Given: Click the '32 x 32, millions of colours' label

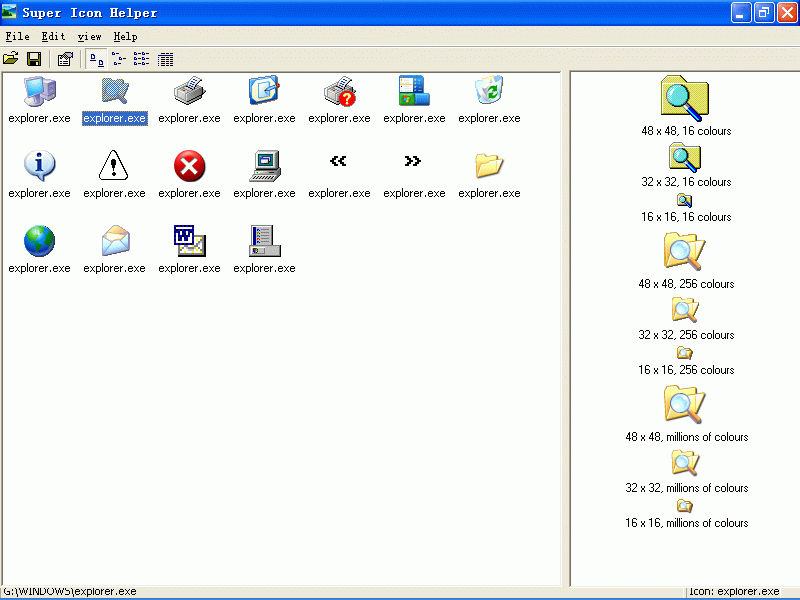Looking at the screenshot, I should pos(687,488).
